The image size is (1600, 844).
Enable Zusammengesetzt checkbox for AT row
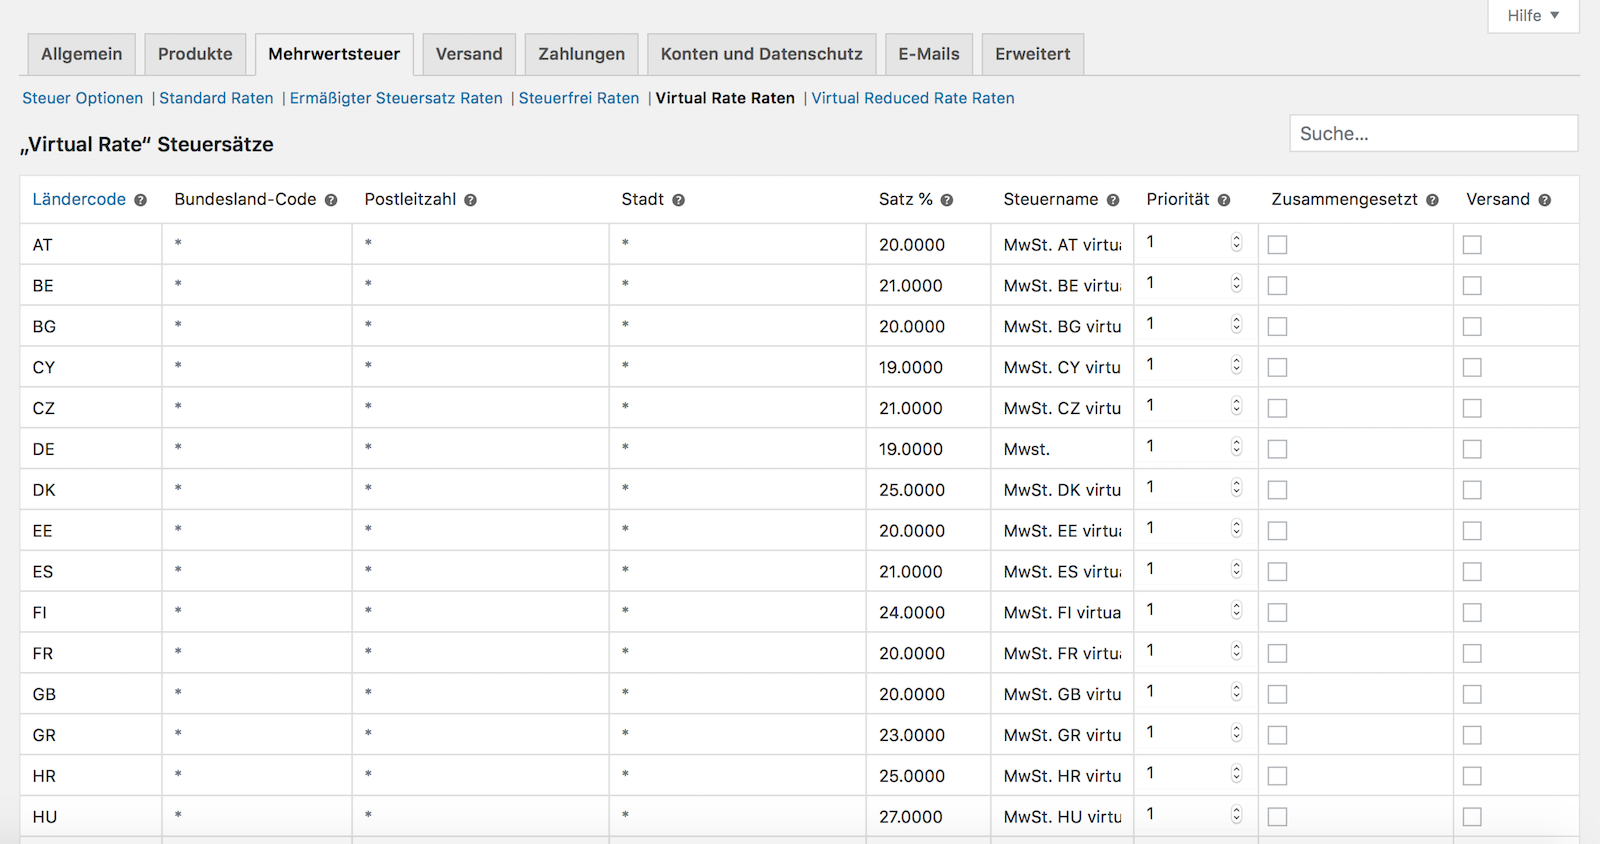[x=1277, y=245]
